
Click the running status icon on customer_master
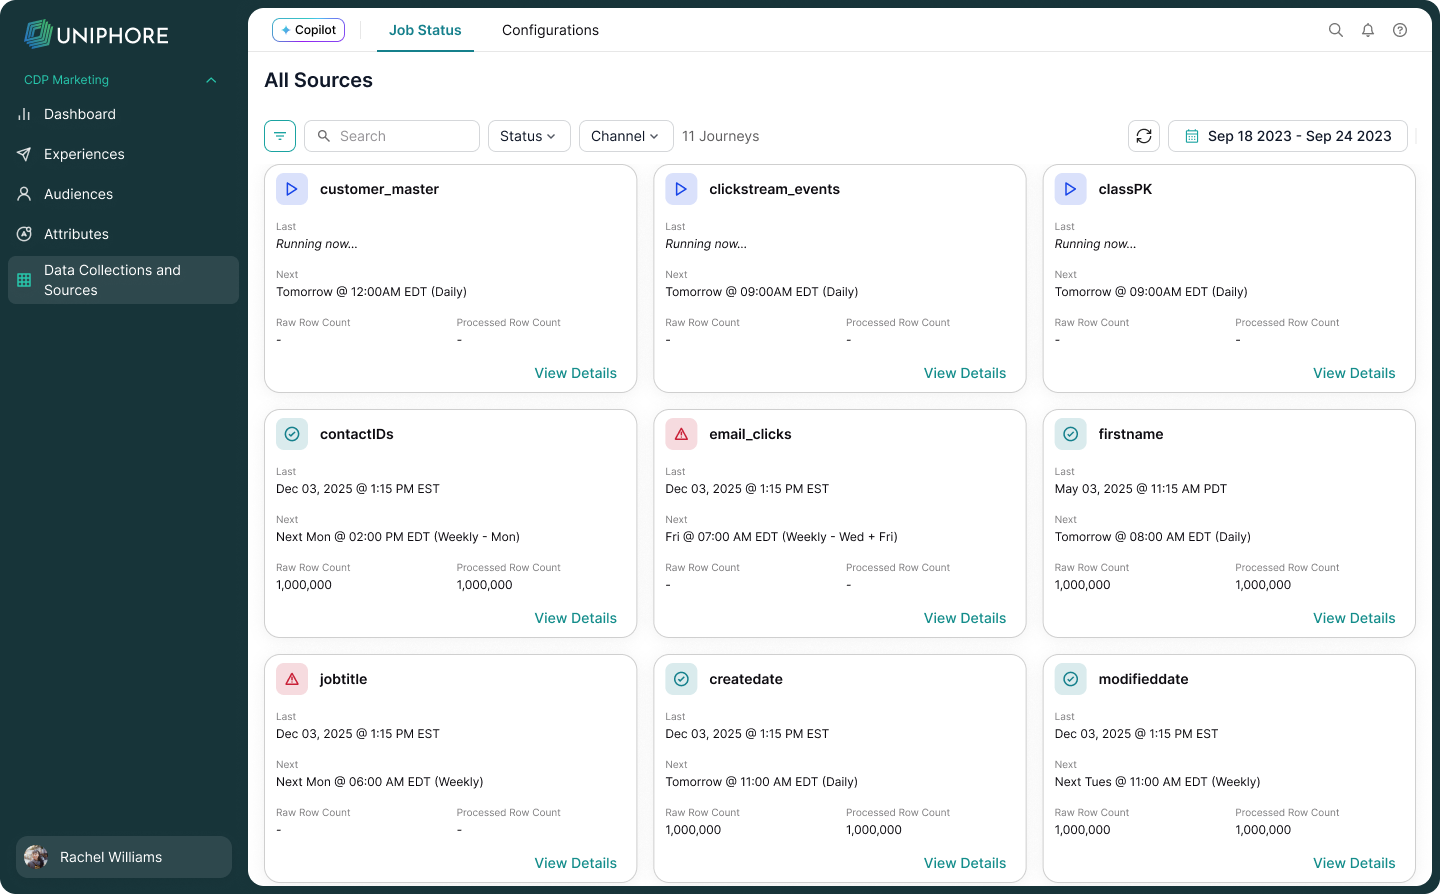pyautogui.click(x=292, y=189)
